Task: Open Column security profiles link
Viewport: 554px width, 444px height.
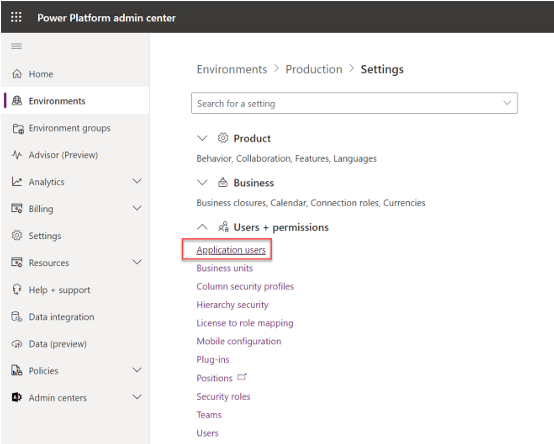Action: 245,286
